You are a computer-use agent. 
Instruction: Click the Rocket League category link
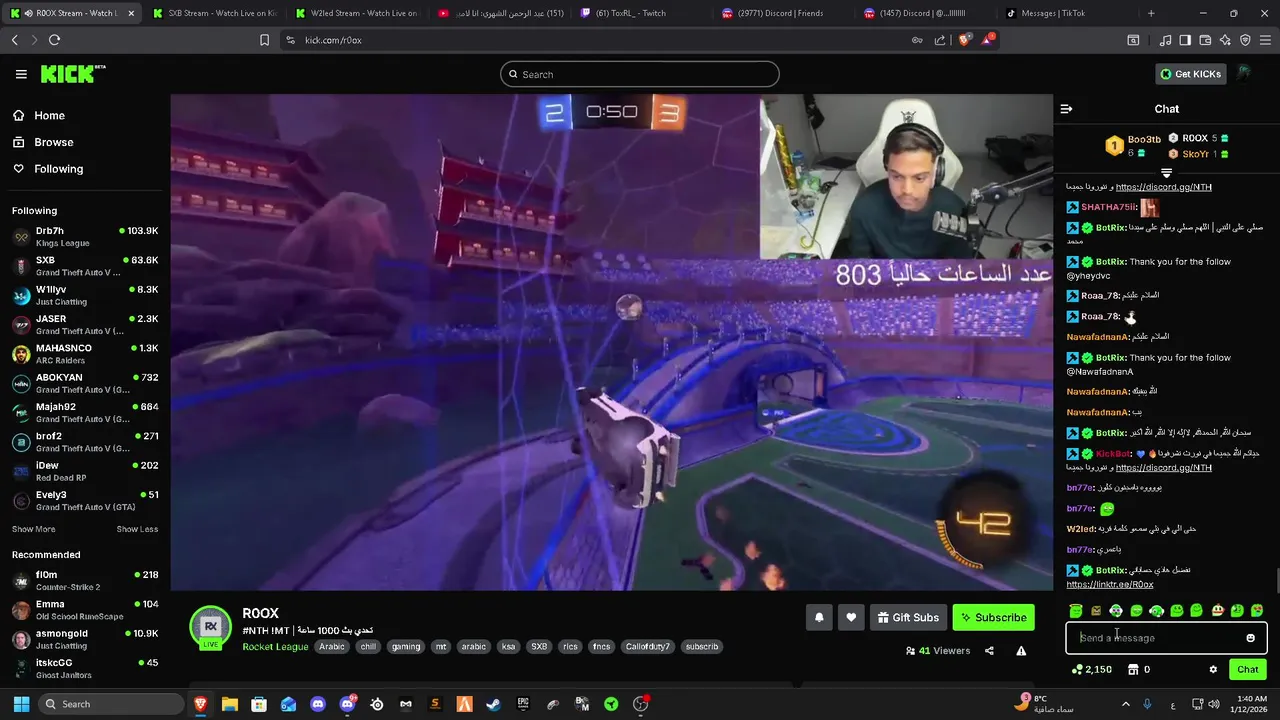[275, 647]
